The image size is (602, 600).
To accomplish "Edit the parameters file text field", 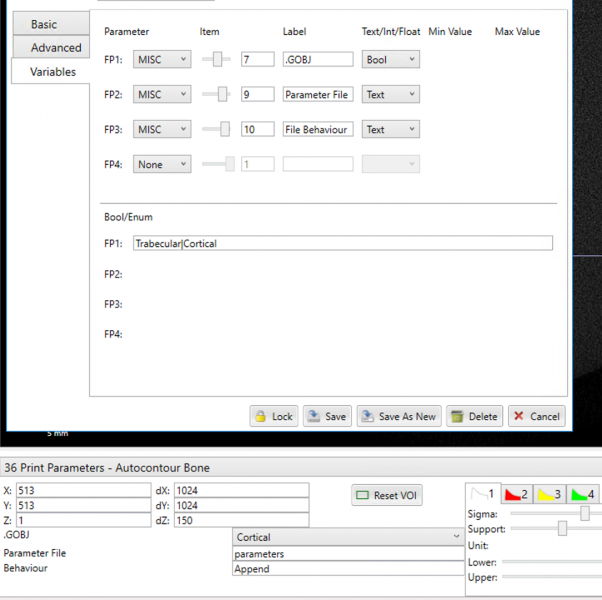I will 348,554.
